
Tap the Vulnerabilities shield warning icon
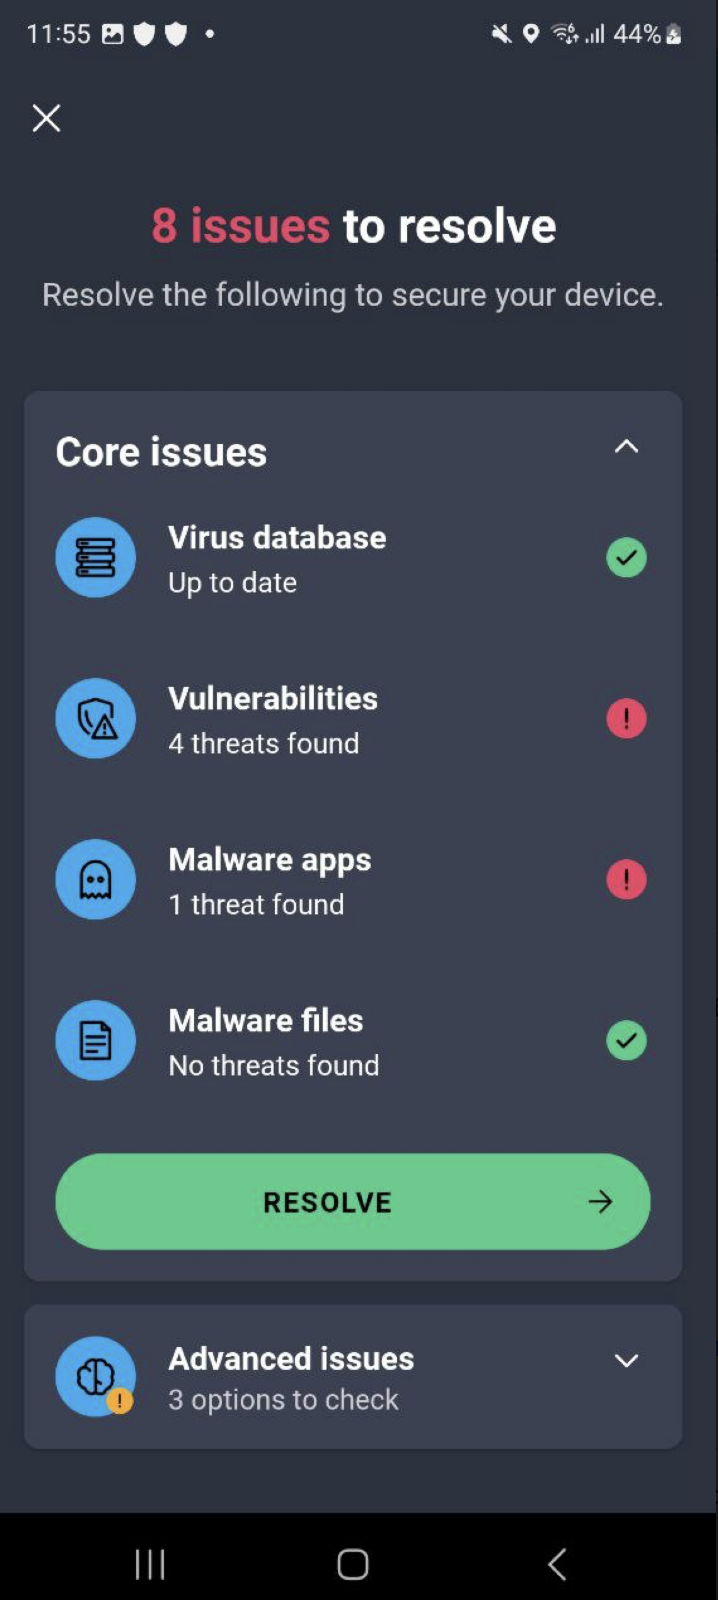click(95, 718)
